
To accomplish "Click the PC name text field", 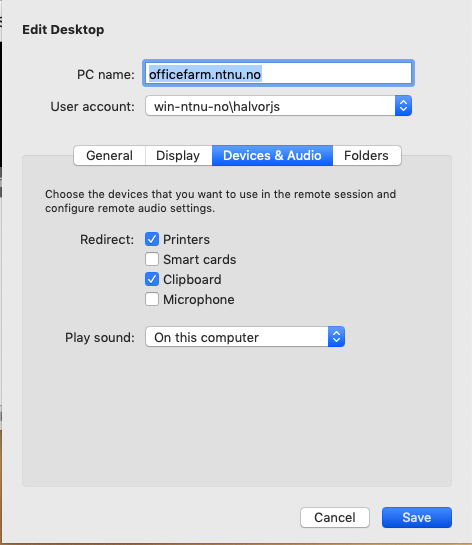I will pyautogui.click(x=278, y=74).
